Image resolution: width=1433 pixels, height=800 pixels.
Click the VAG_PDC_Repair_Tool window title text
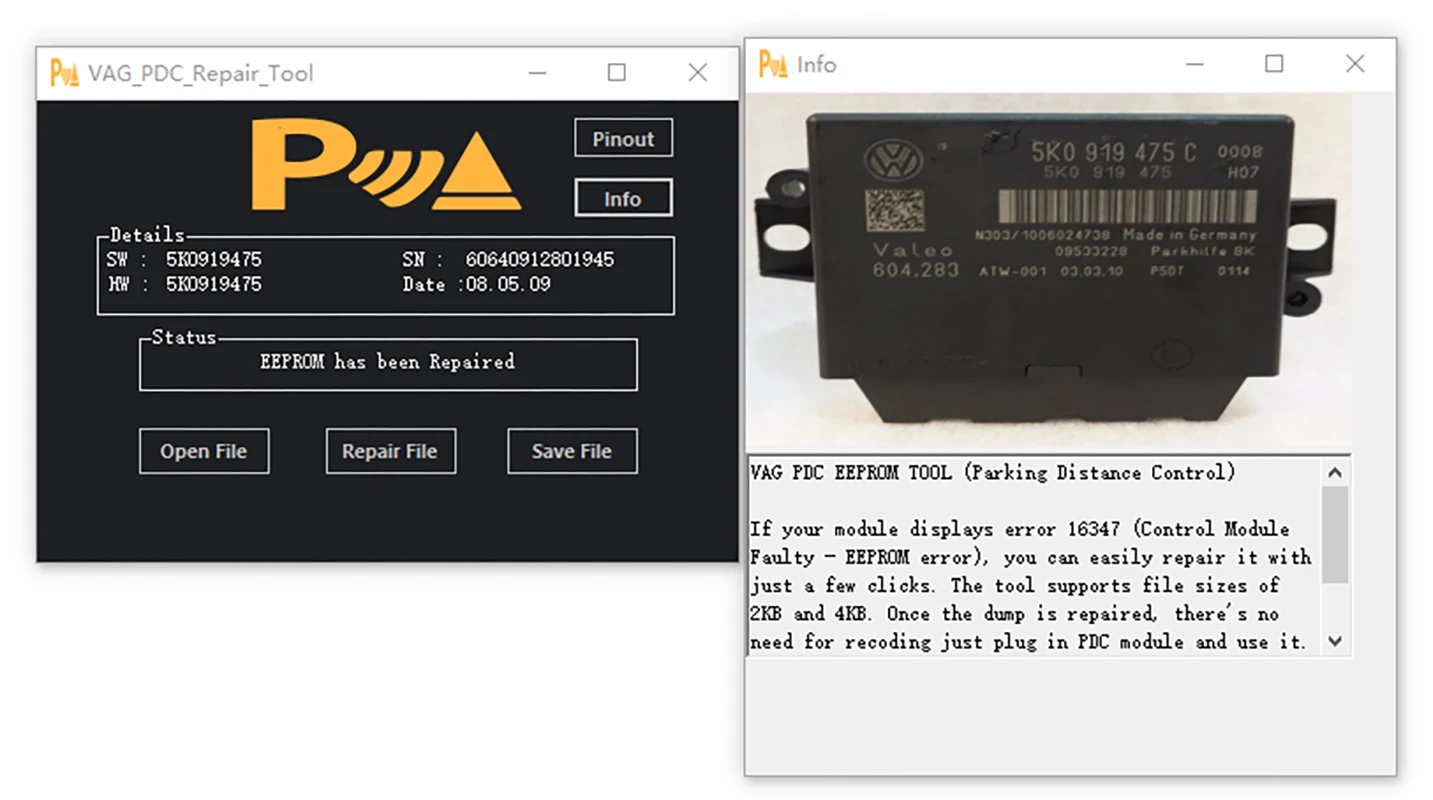201,73
